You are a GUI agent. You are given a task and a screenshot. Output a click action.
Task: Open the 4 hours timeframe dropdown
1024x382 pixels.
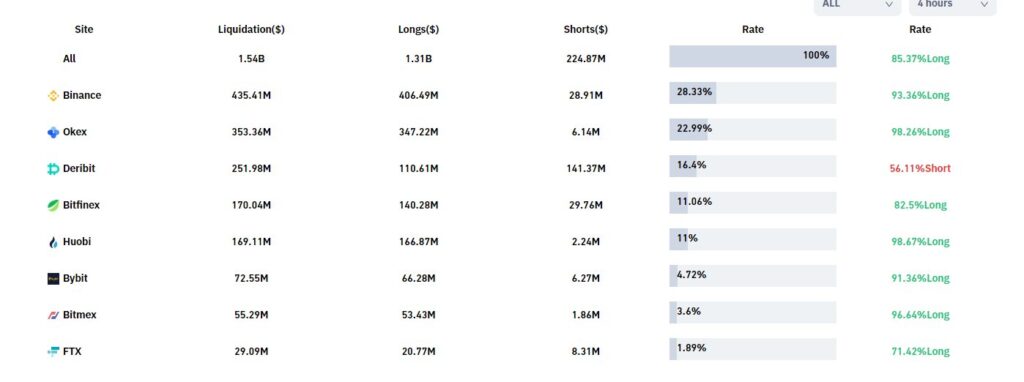tap(952, 5)
